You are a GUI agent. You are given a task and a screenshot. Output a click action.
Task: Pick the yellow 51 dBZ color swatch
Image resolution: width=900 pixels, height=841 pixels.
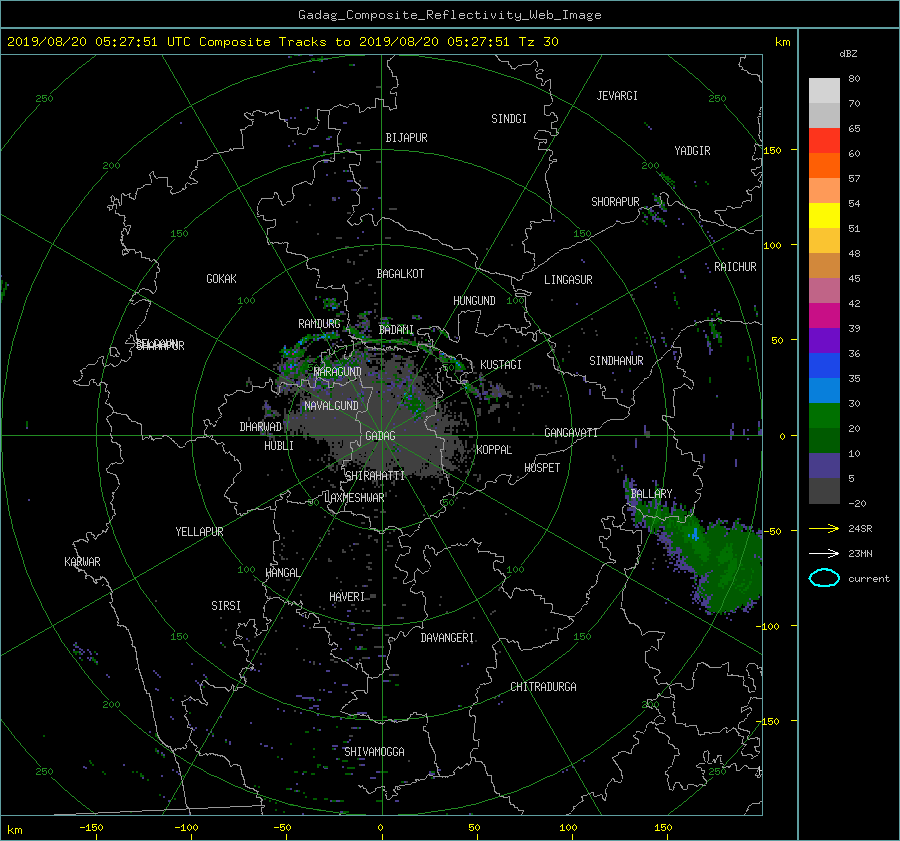click(x=824, y=216)
